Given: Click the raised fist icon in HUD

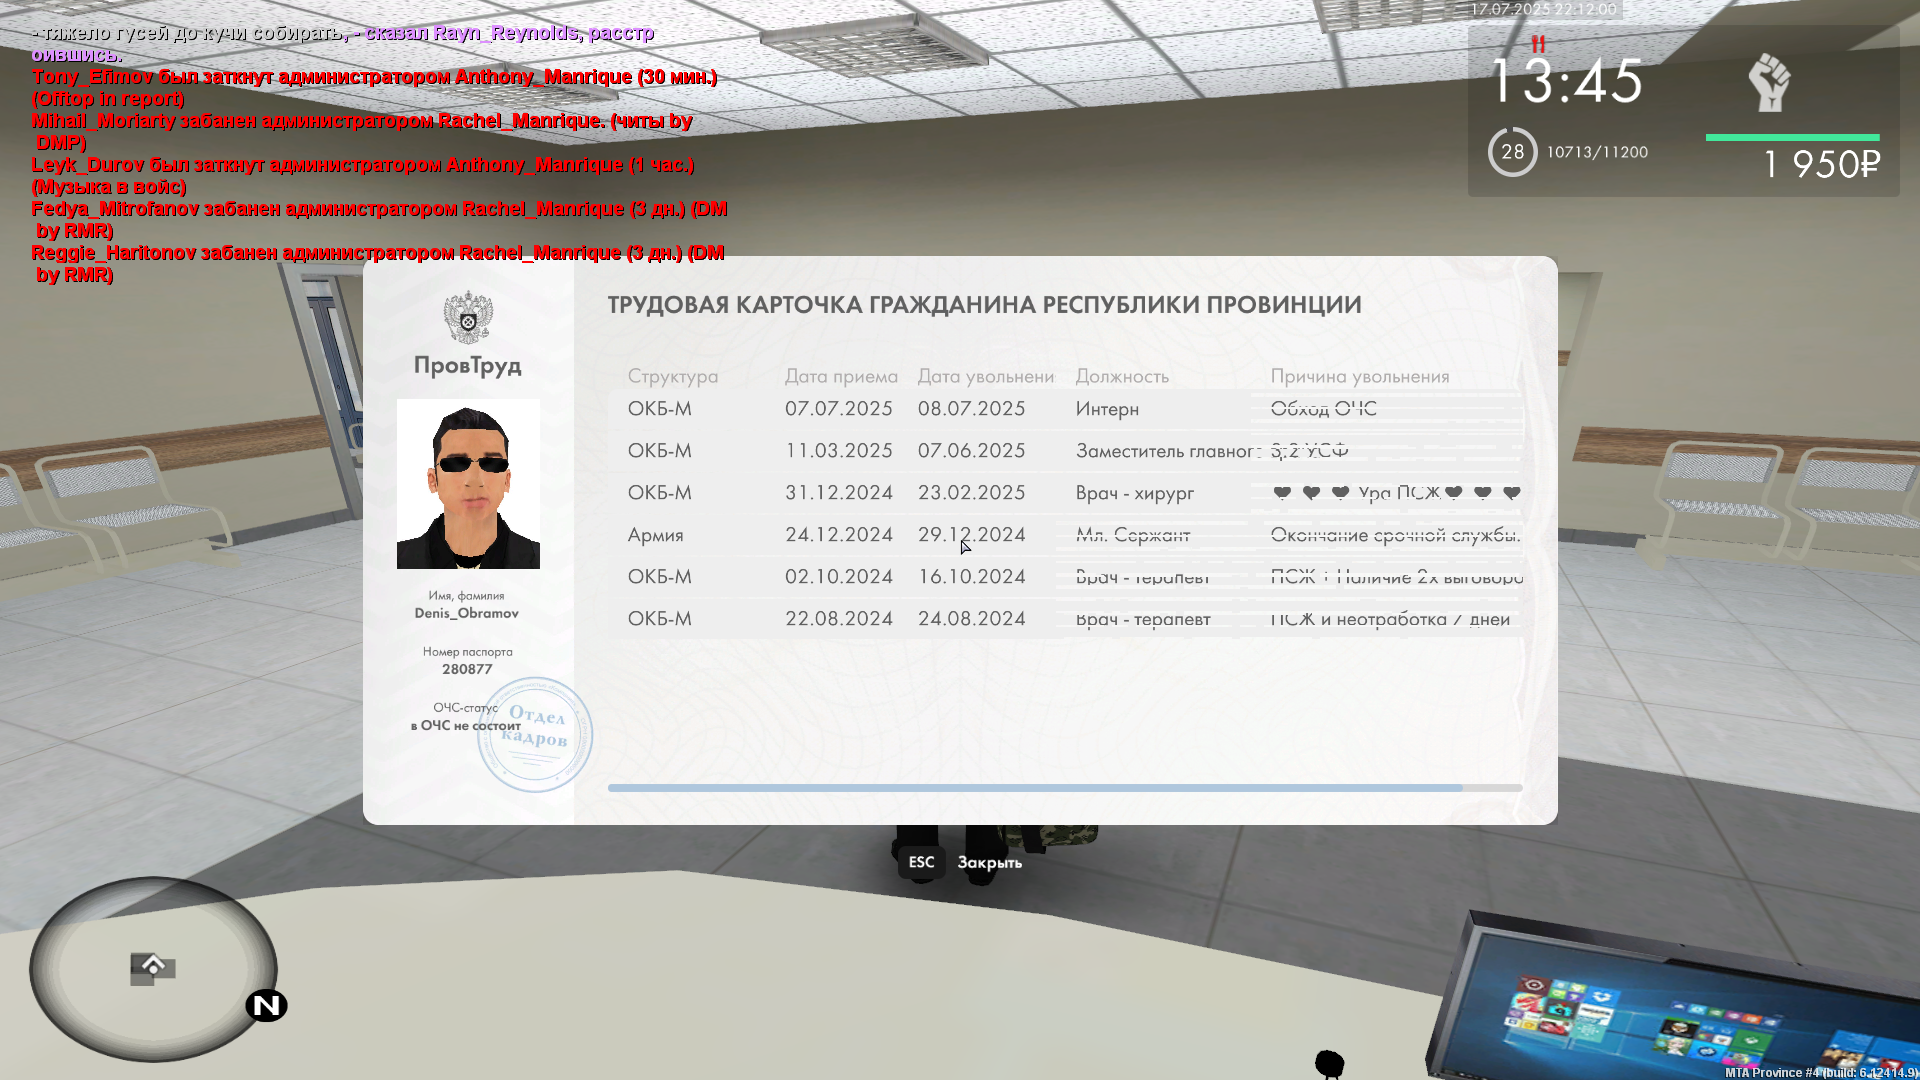Looking at the screenshot, I should (x=1769, y=82).
